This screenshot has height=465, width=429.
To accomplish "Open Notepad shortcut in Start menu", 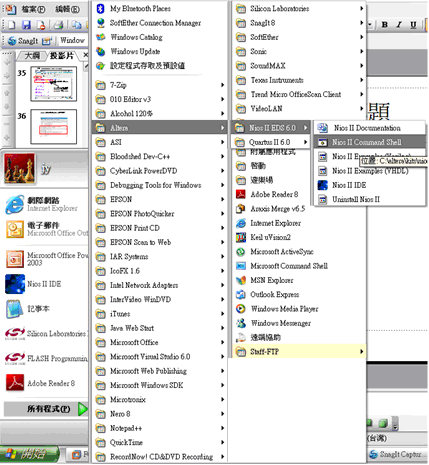I will (46, 309).
